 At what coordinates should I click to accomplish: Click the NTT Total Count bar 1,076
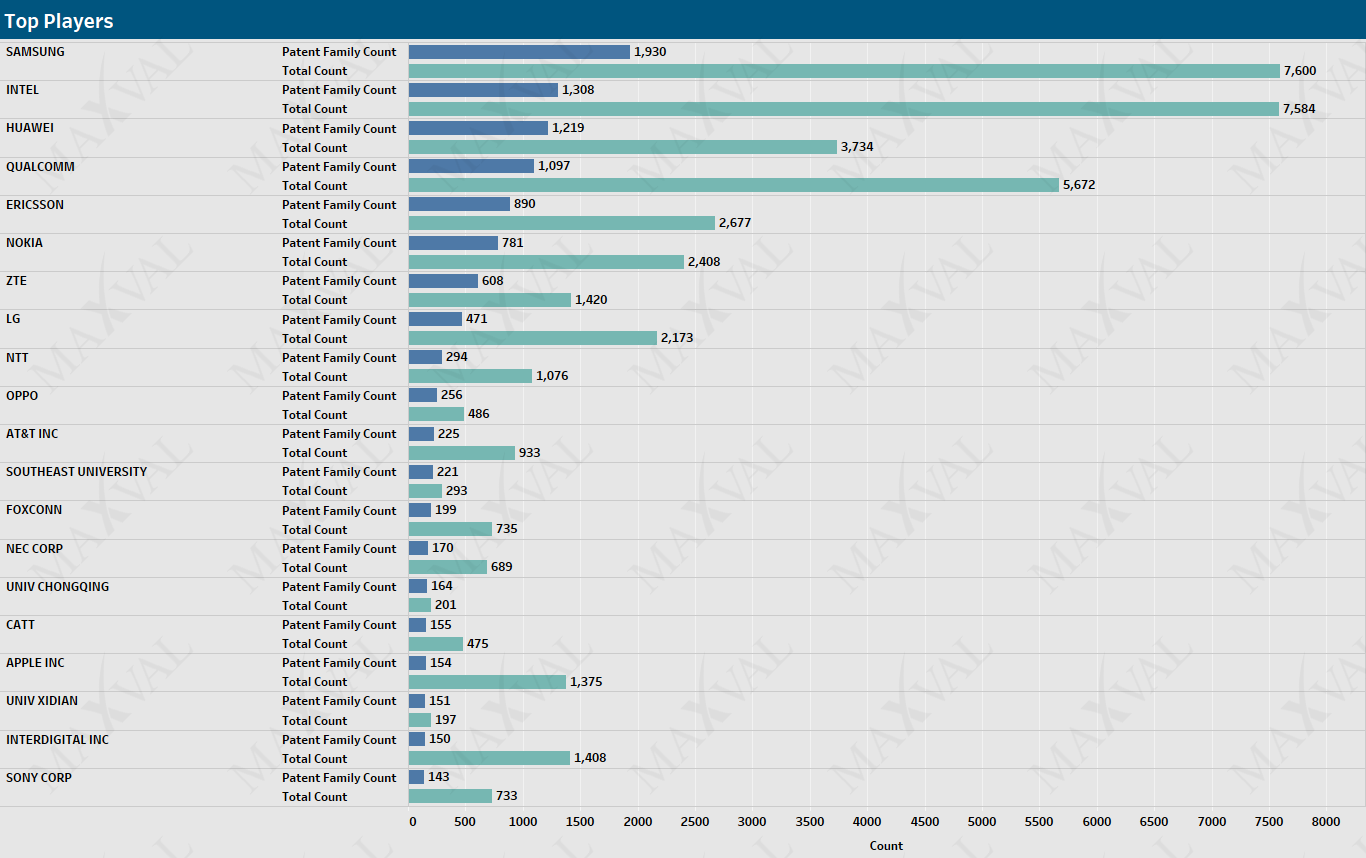tap(470, 376)
